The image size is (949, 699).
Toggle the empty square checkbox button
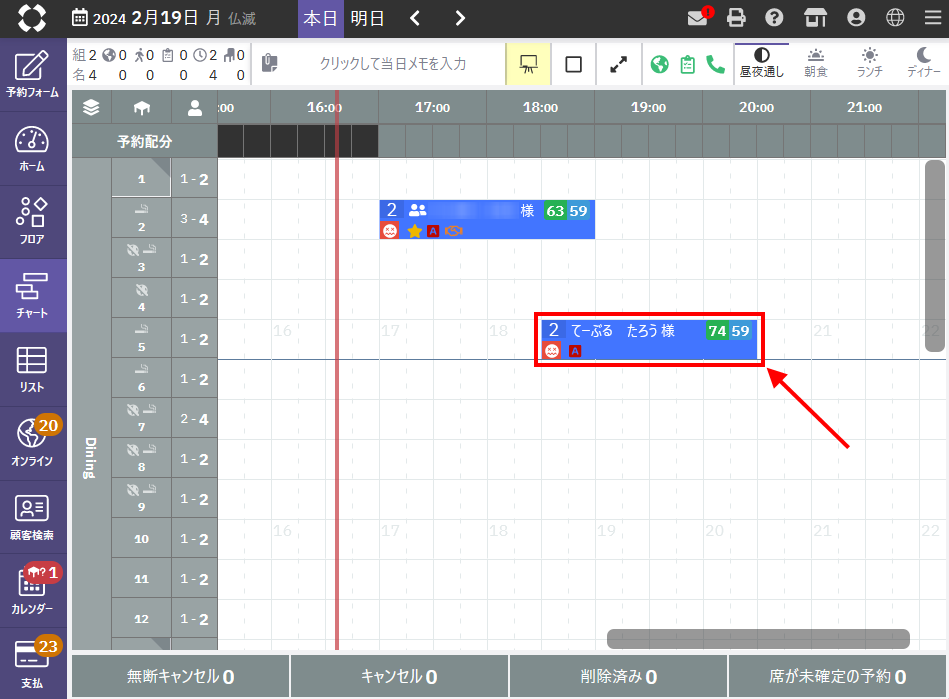point(573,64)
